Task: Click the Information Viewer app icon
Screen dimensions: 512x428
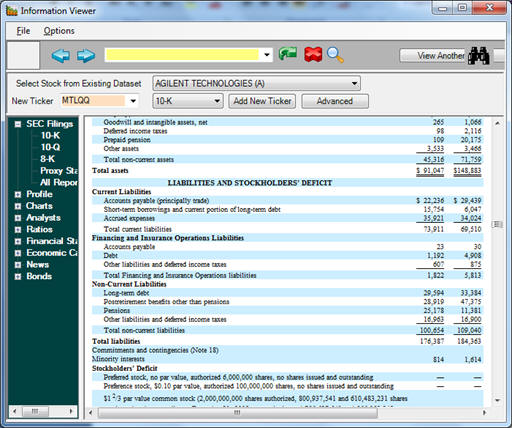Action: click(12, 11)
